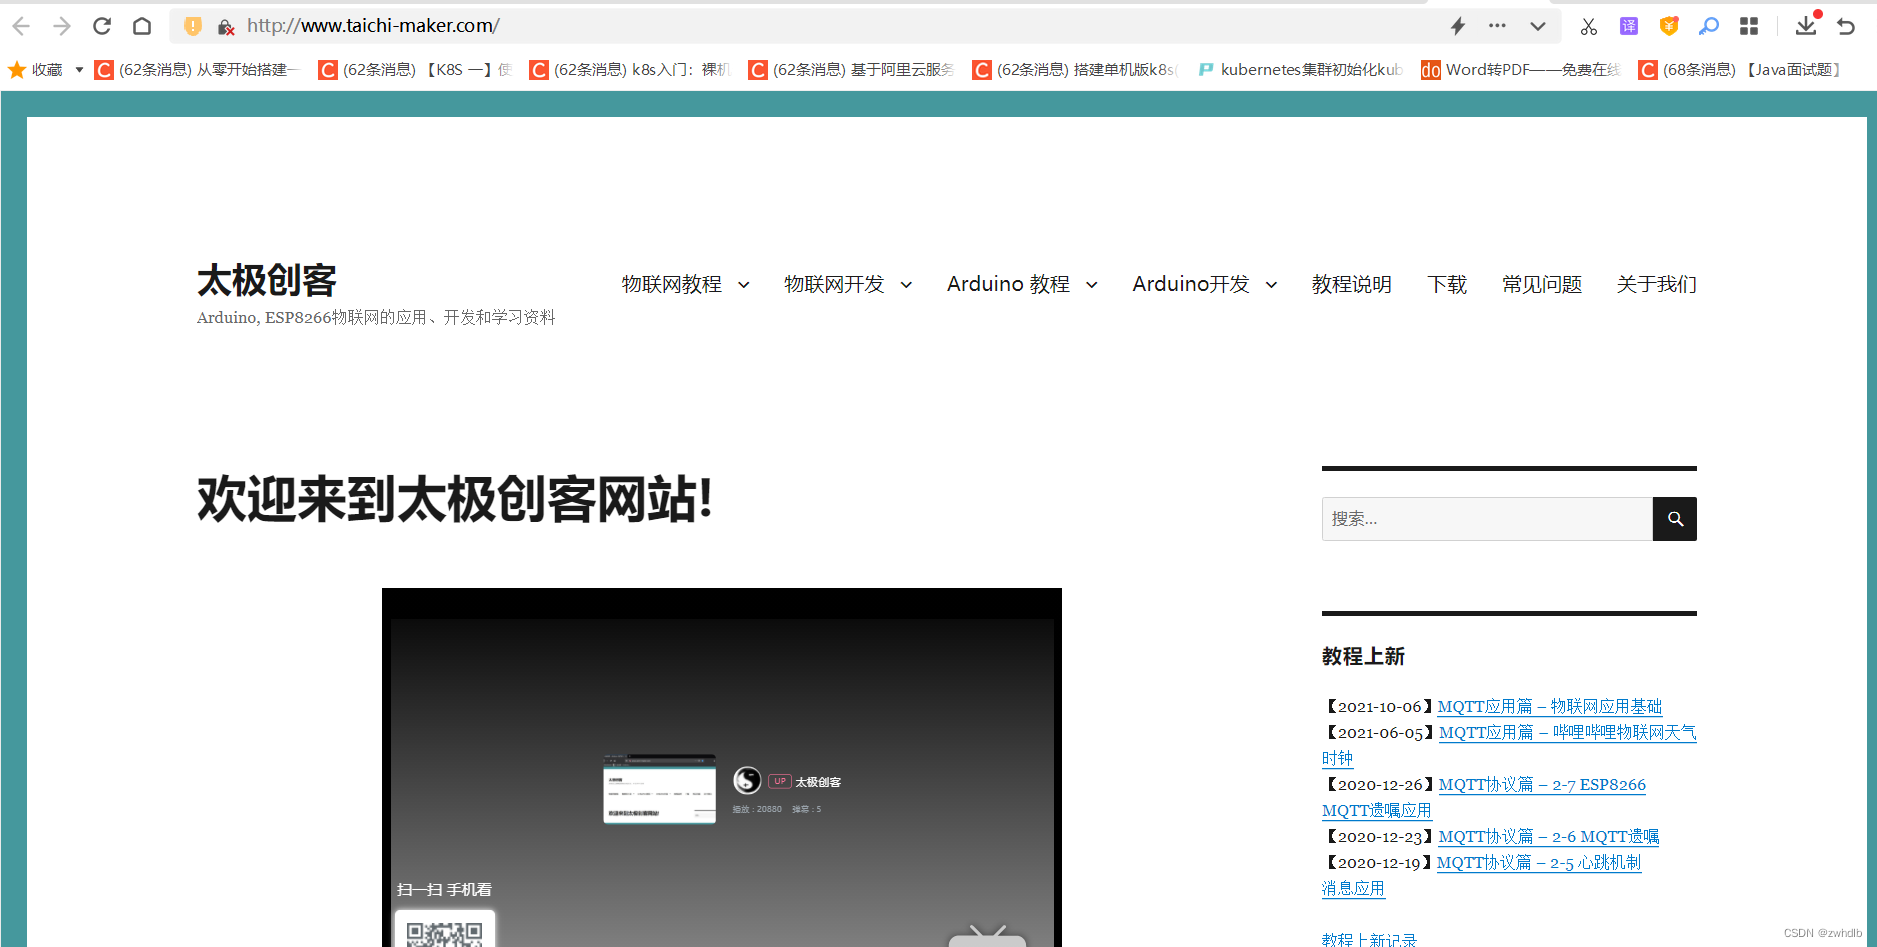Click the home icon next to address bar

[142, 26]
